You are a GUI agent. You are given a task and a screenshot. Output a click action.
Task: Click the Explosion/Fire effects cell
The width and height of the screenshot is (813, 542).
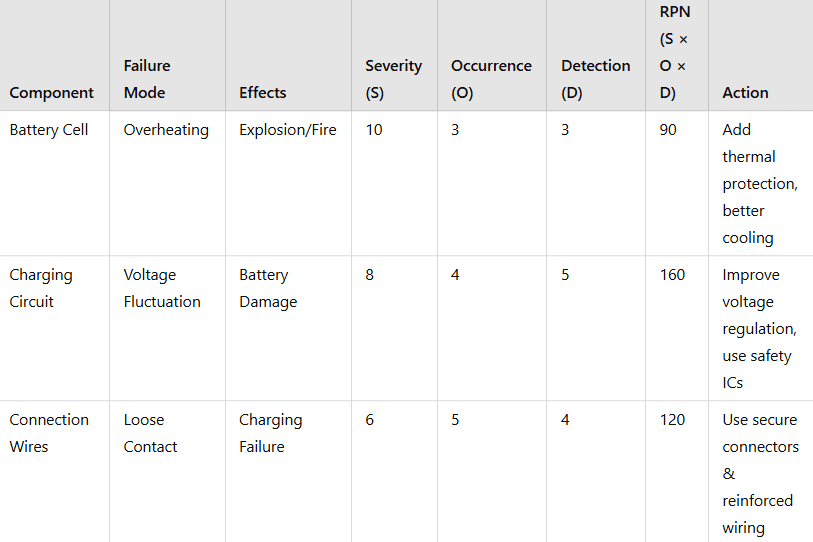(287, 130)
